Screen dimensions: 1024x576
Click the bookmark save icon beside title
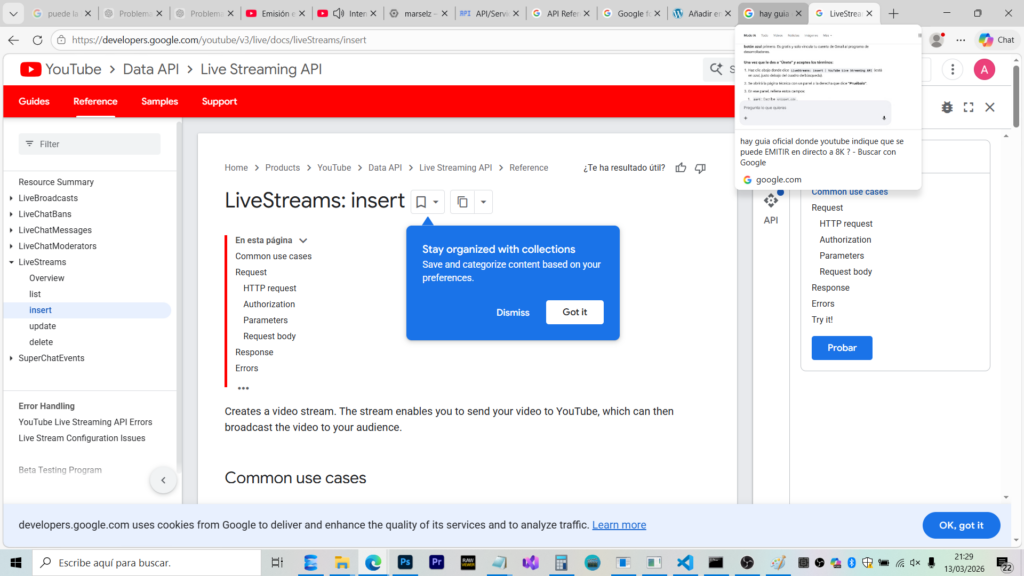[421, 202]
